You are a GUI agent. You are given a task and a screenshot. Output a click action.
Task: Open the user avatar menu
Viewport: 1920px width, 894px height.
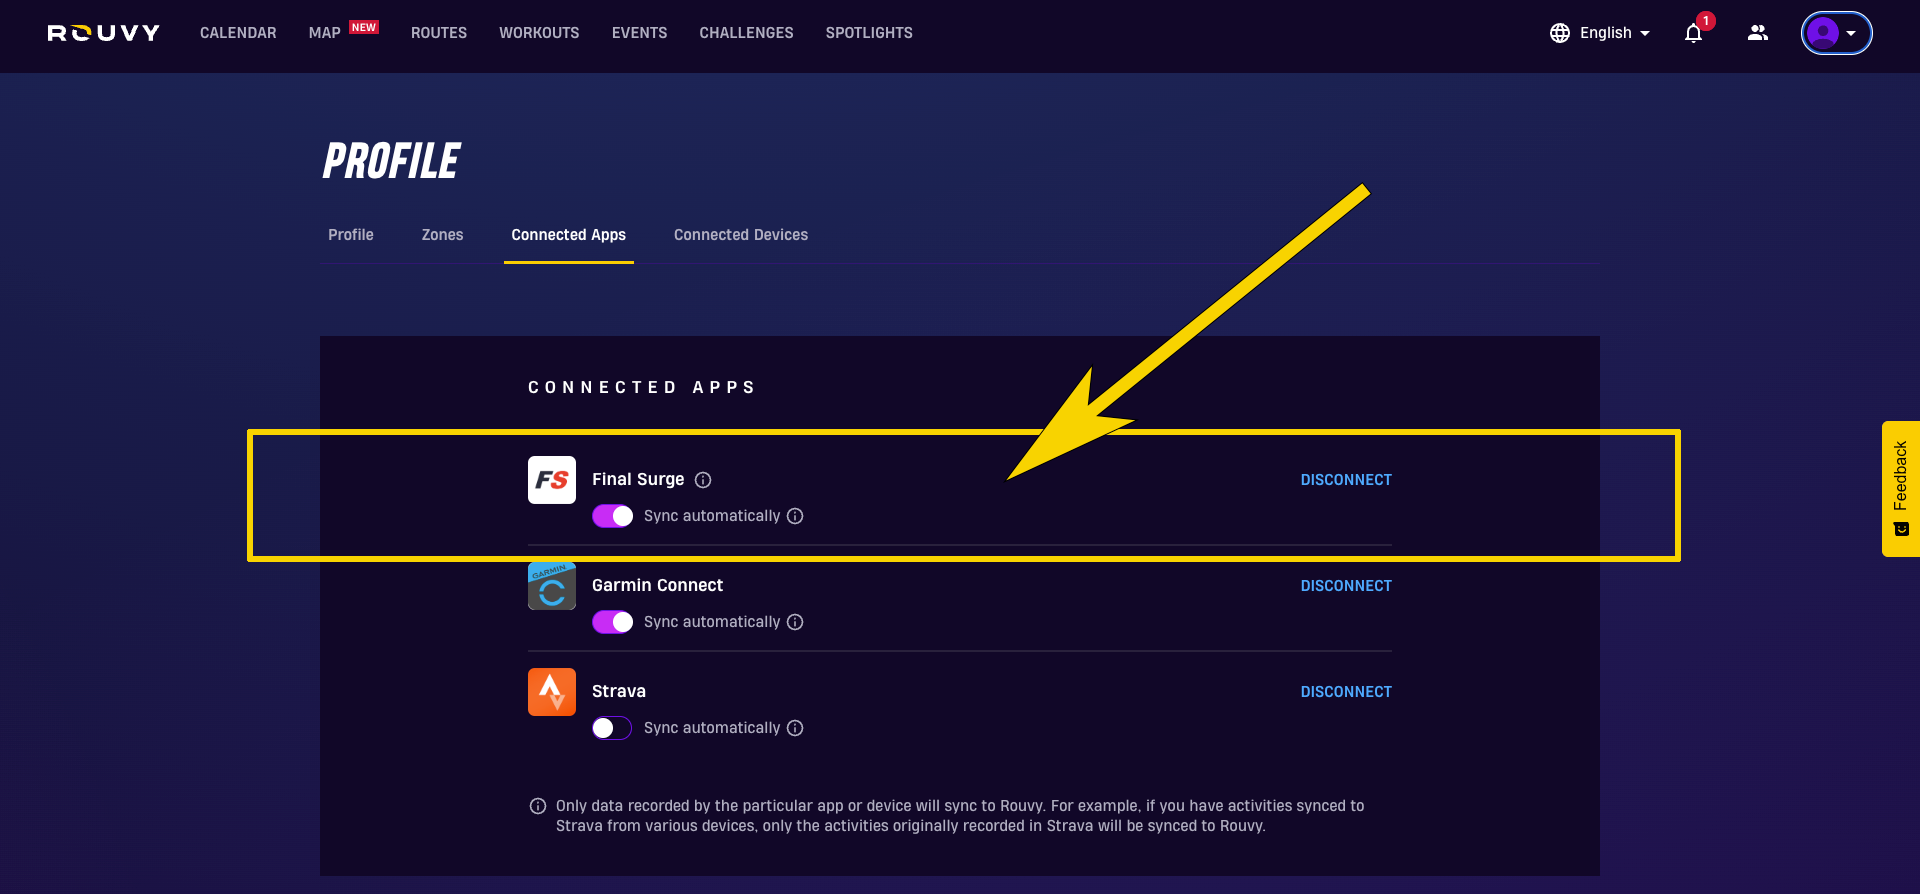click(x=1836, y=33)
